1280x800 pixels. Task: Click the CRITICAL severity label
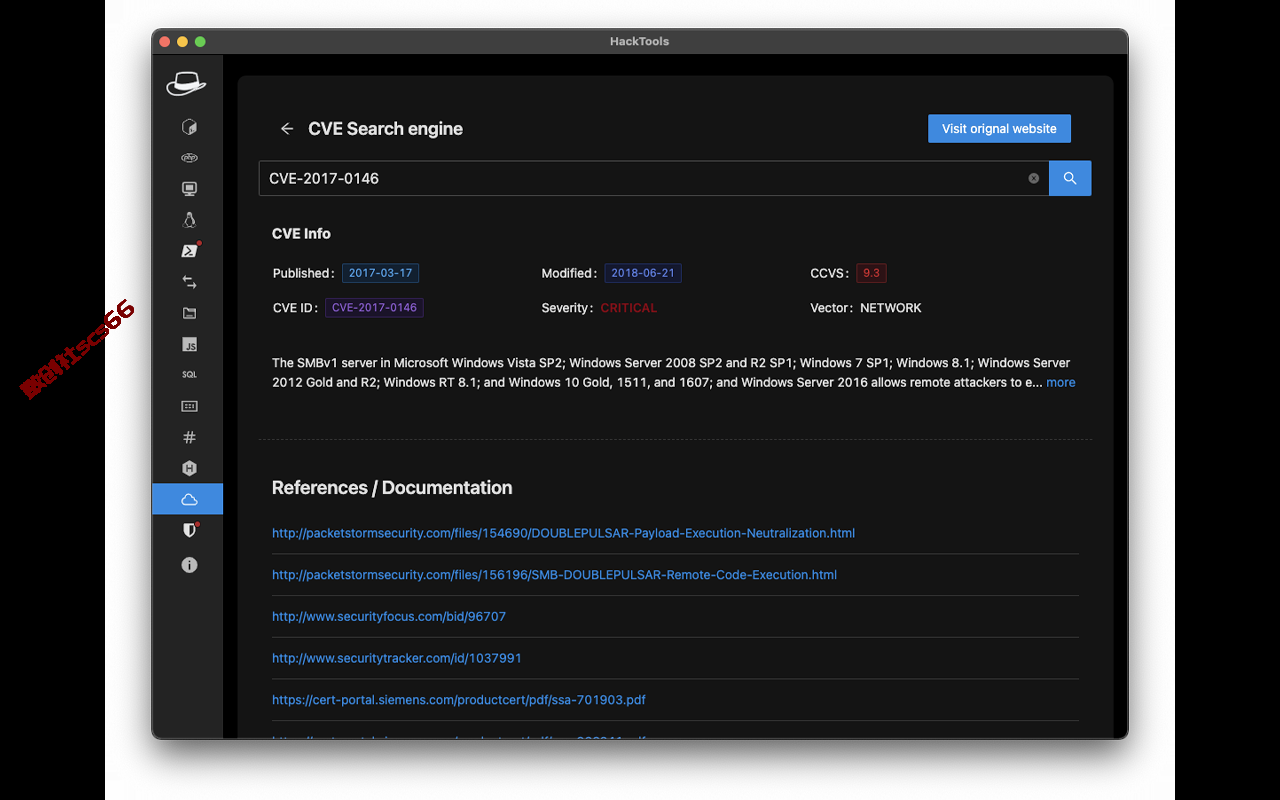coord(629,308)
